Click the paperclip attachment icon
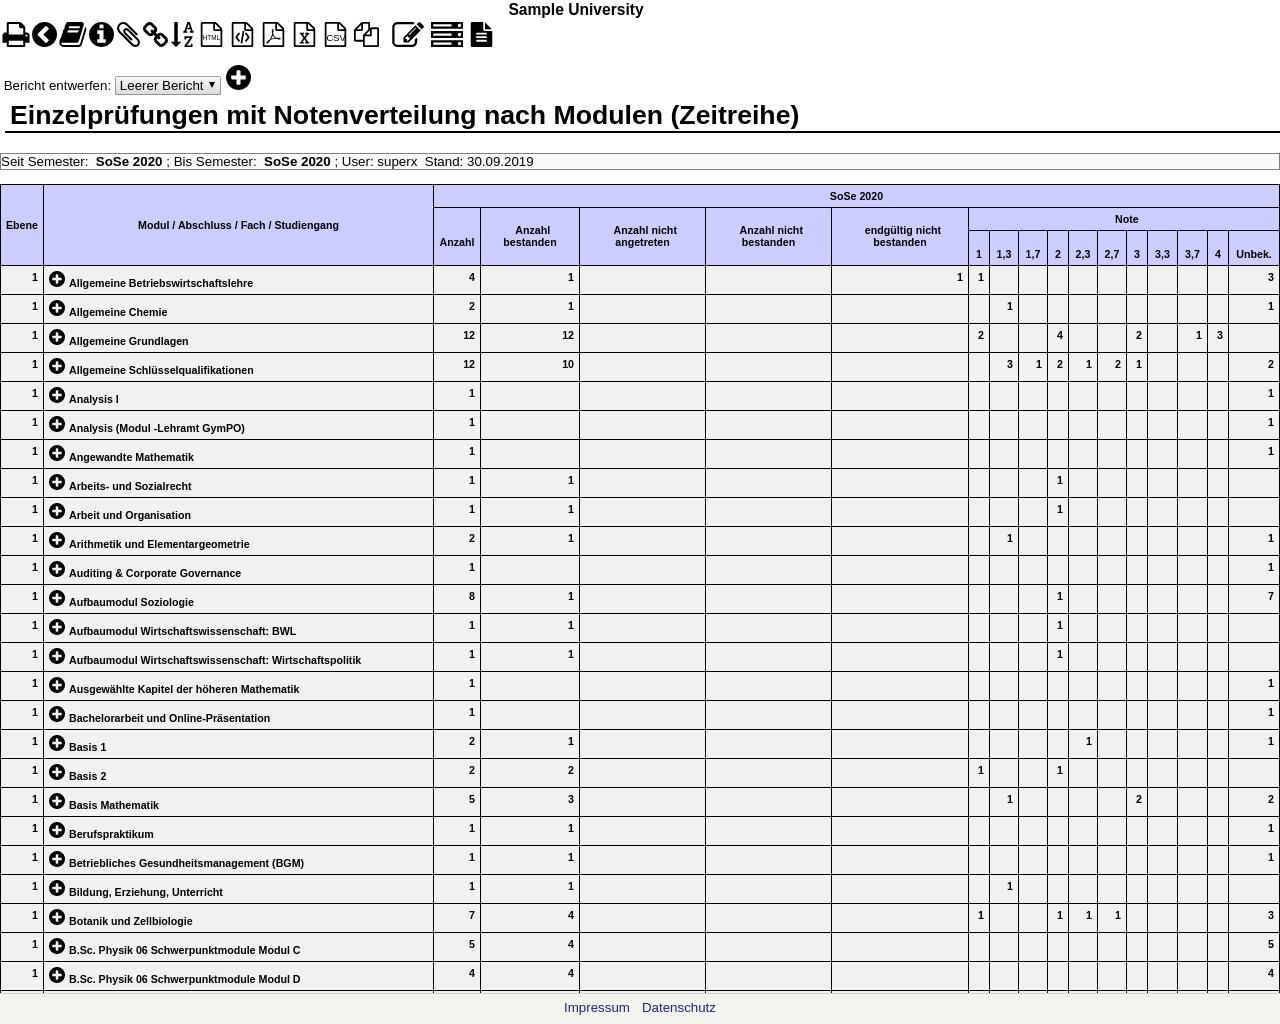1280x1024 pixels. point(128,36)
